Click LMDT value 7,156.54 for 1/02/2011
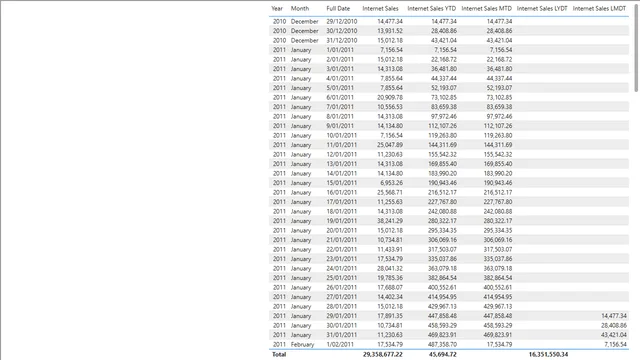Viewport: 640px width, 360px height. 615,344
